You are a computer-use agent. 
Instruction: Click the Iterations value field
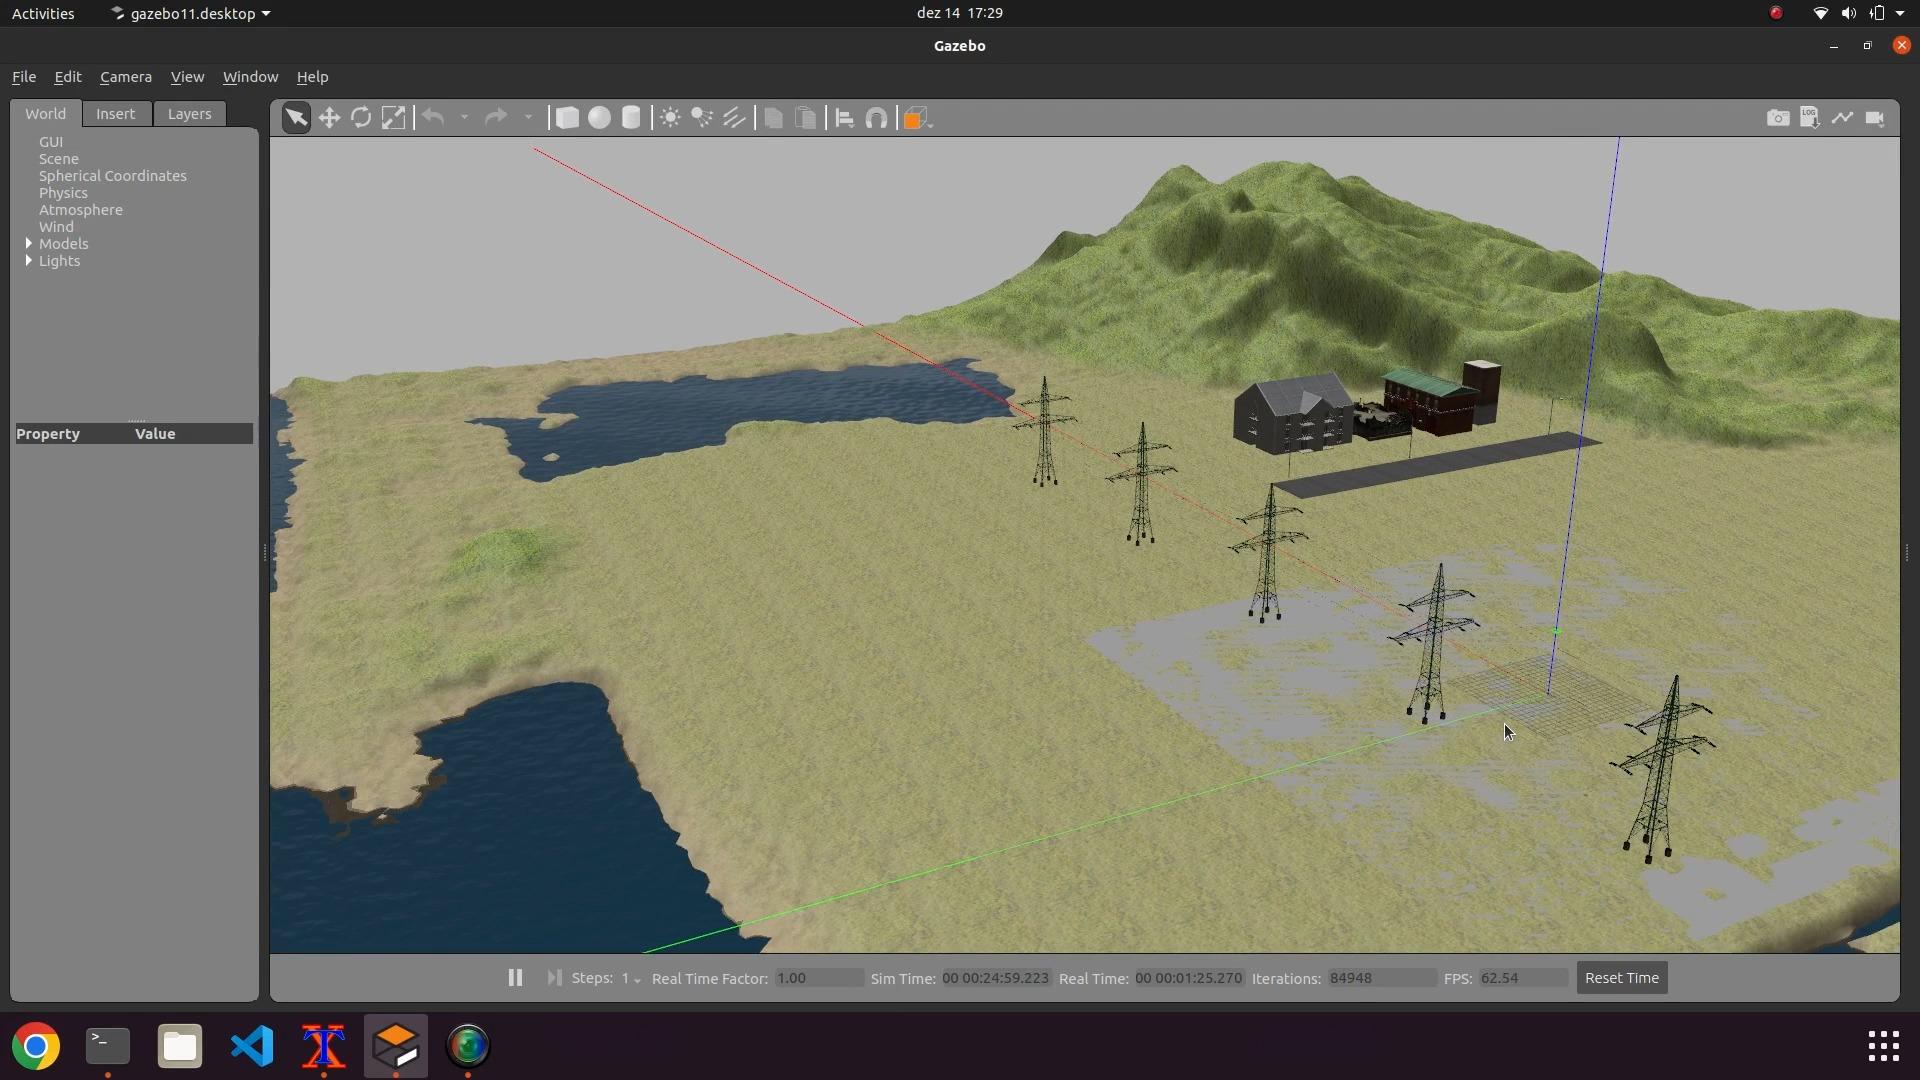[x=1381, y=978]
